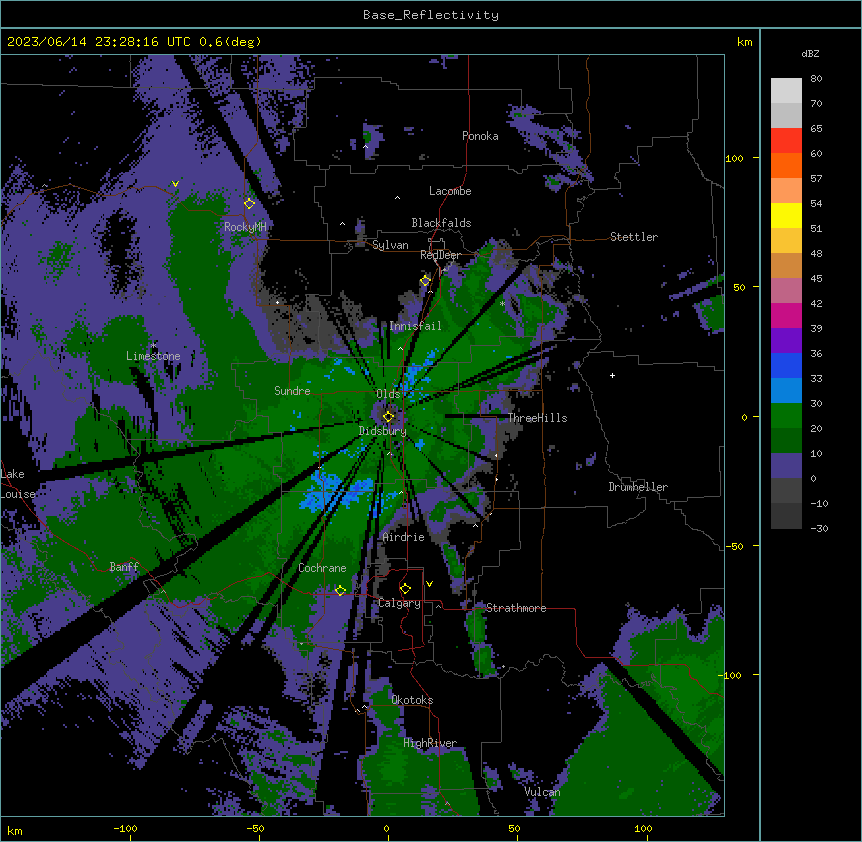The image size is (862, 842).
Task: Click the Calgary city label
Action: click(x=399, y=603)
